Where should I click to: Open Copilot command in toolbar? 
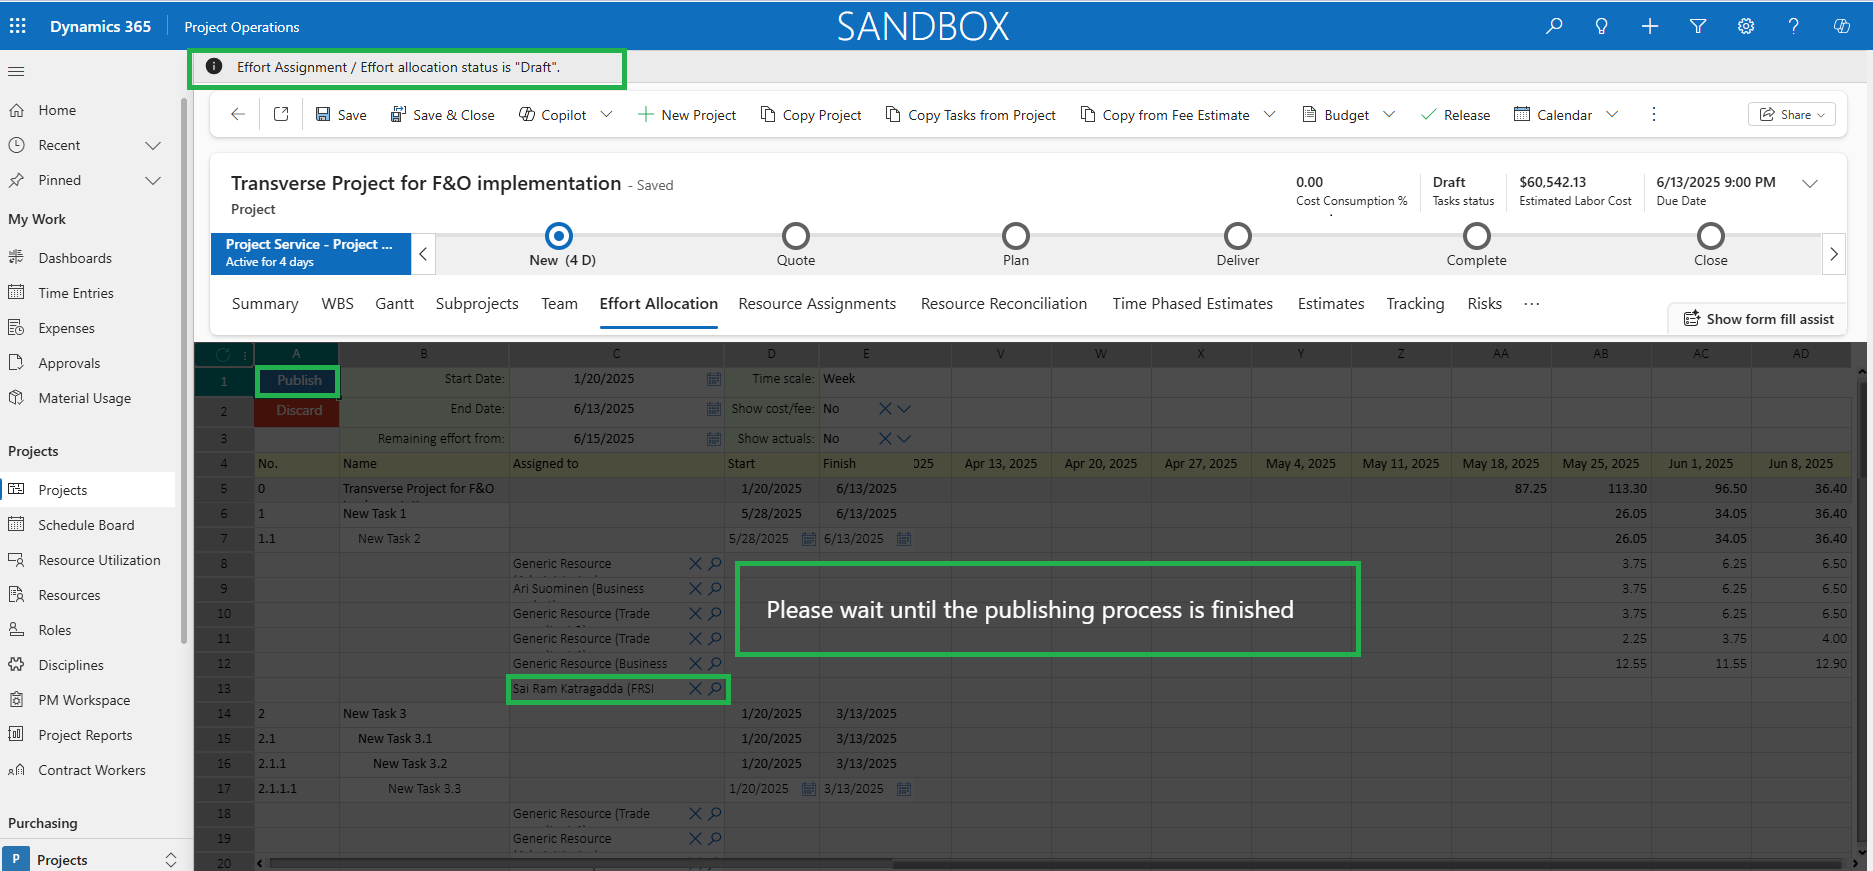click(x=553, y=115)
